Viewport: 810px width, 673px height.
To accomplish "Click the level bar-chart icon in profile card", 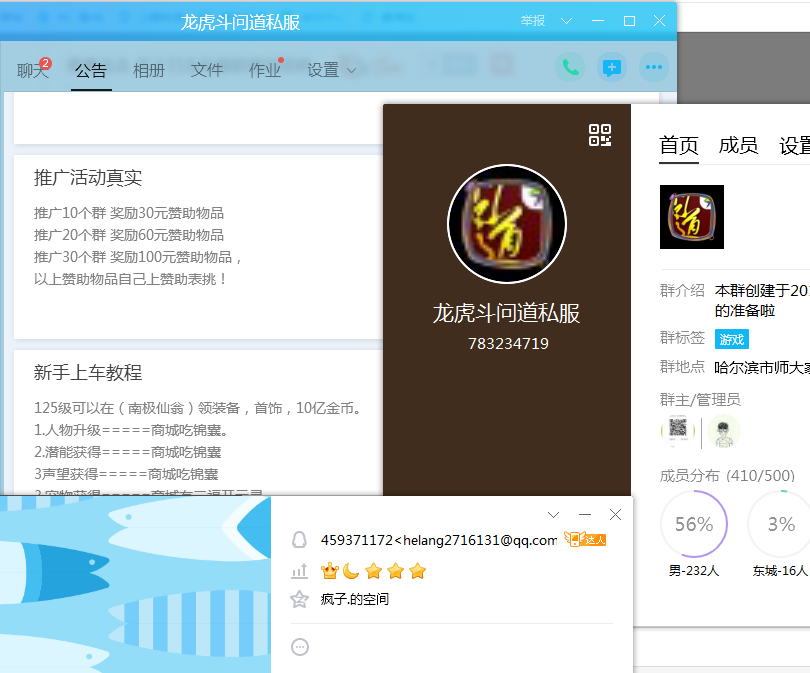I will pos(298,571).
